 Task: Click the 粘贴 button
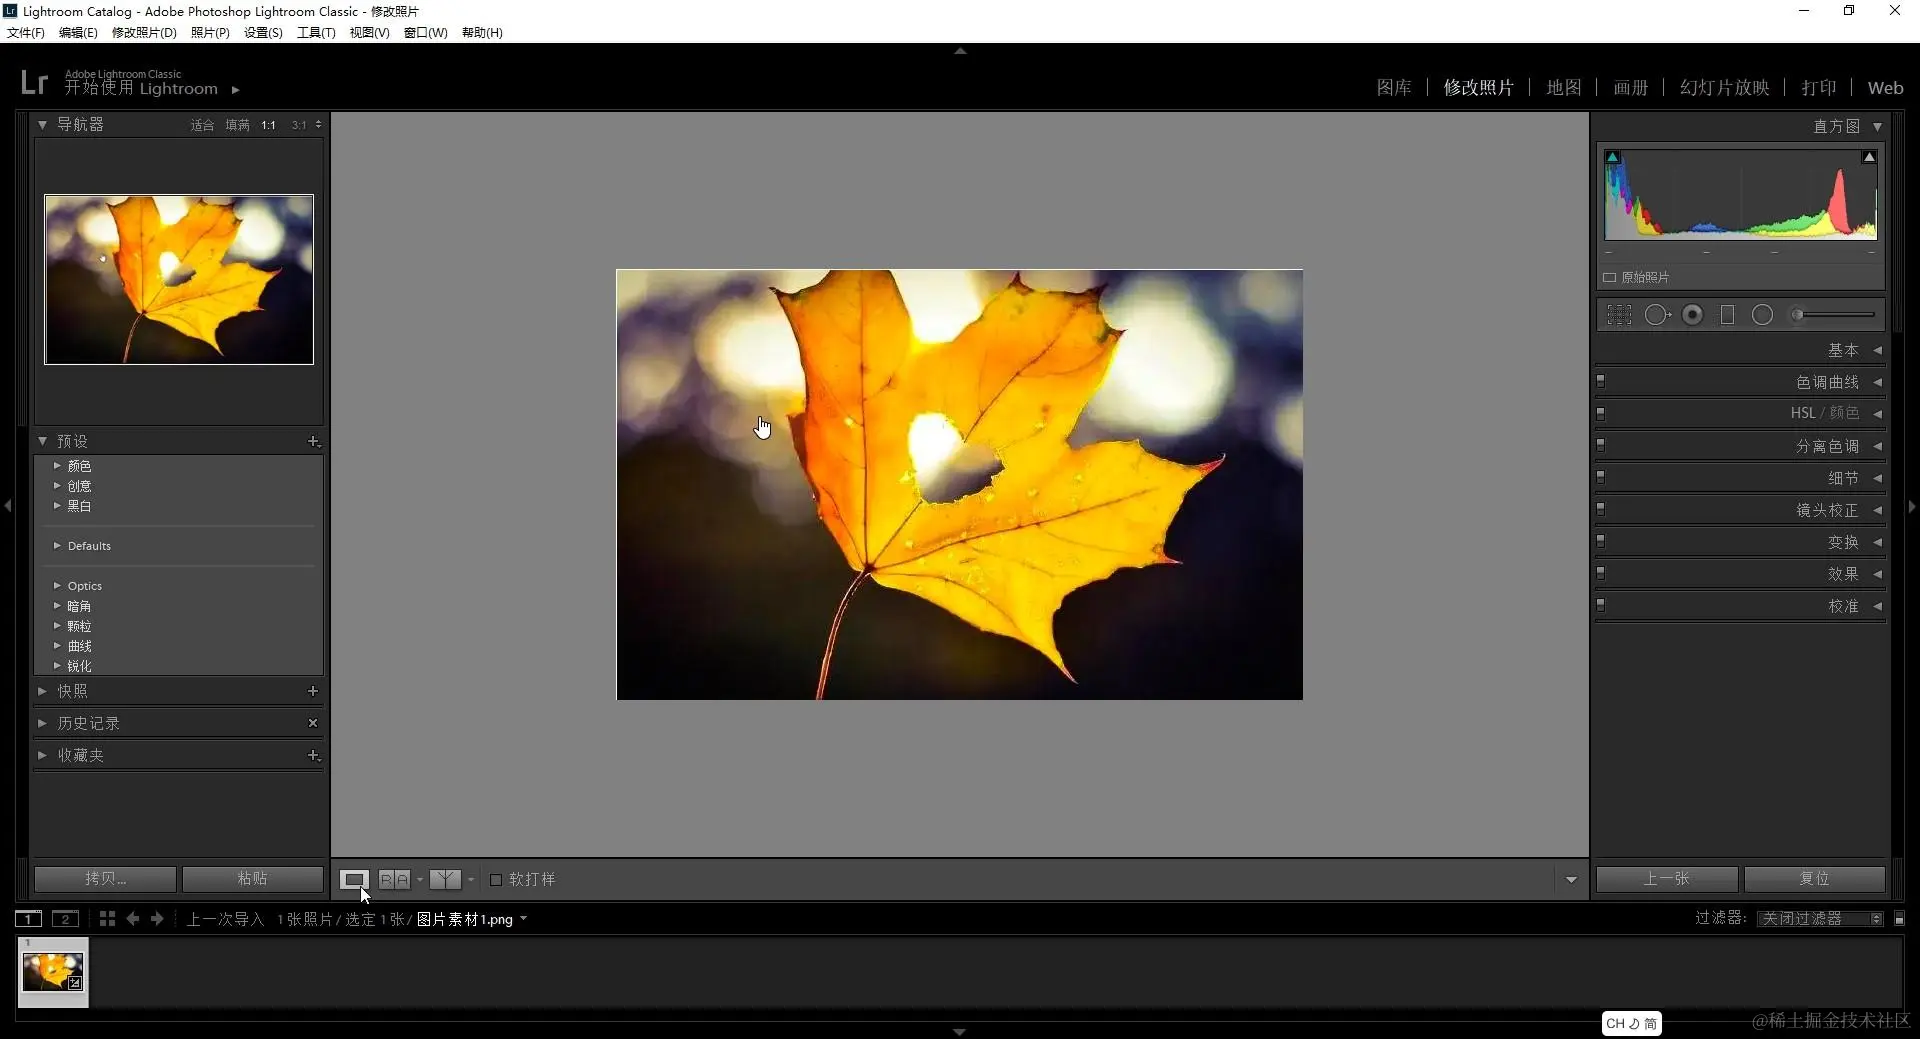(x=253, y=879)
